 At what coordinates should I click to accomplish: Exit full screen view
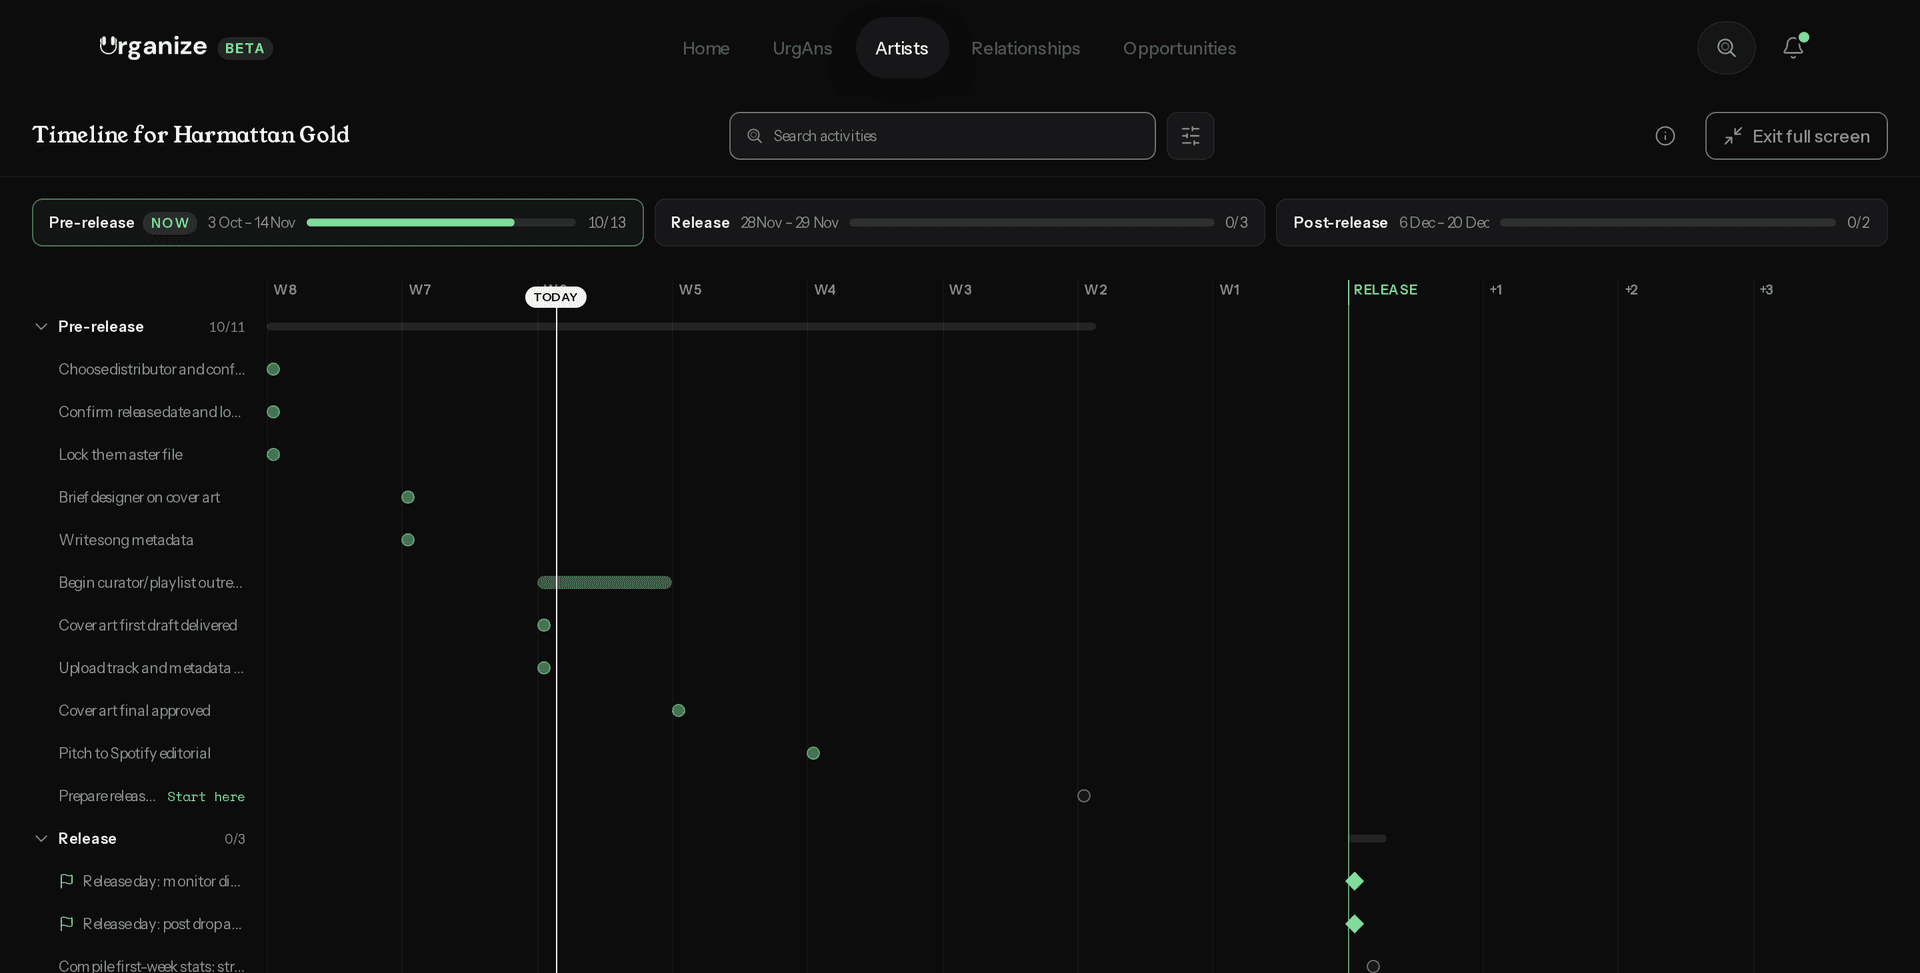click(1796, 136)
